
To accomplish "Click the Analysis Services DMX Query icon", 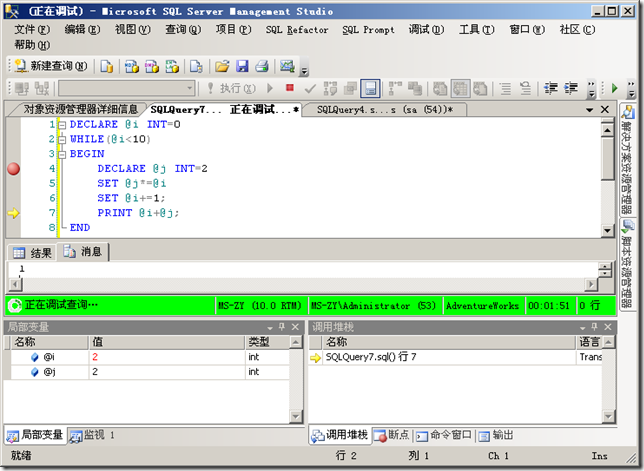I will click(x=152, y=66).
